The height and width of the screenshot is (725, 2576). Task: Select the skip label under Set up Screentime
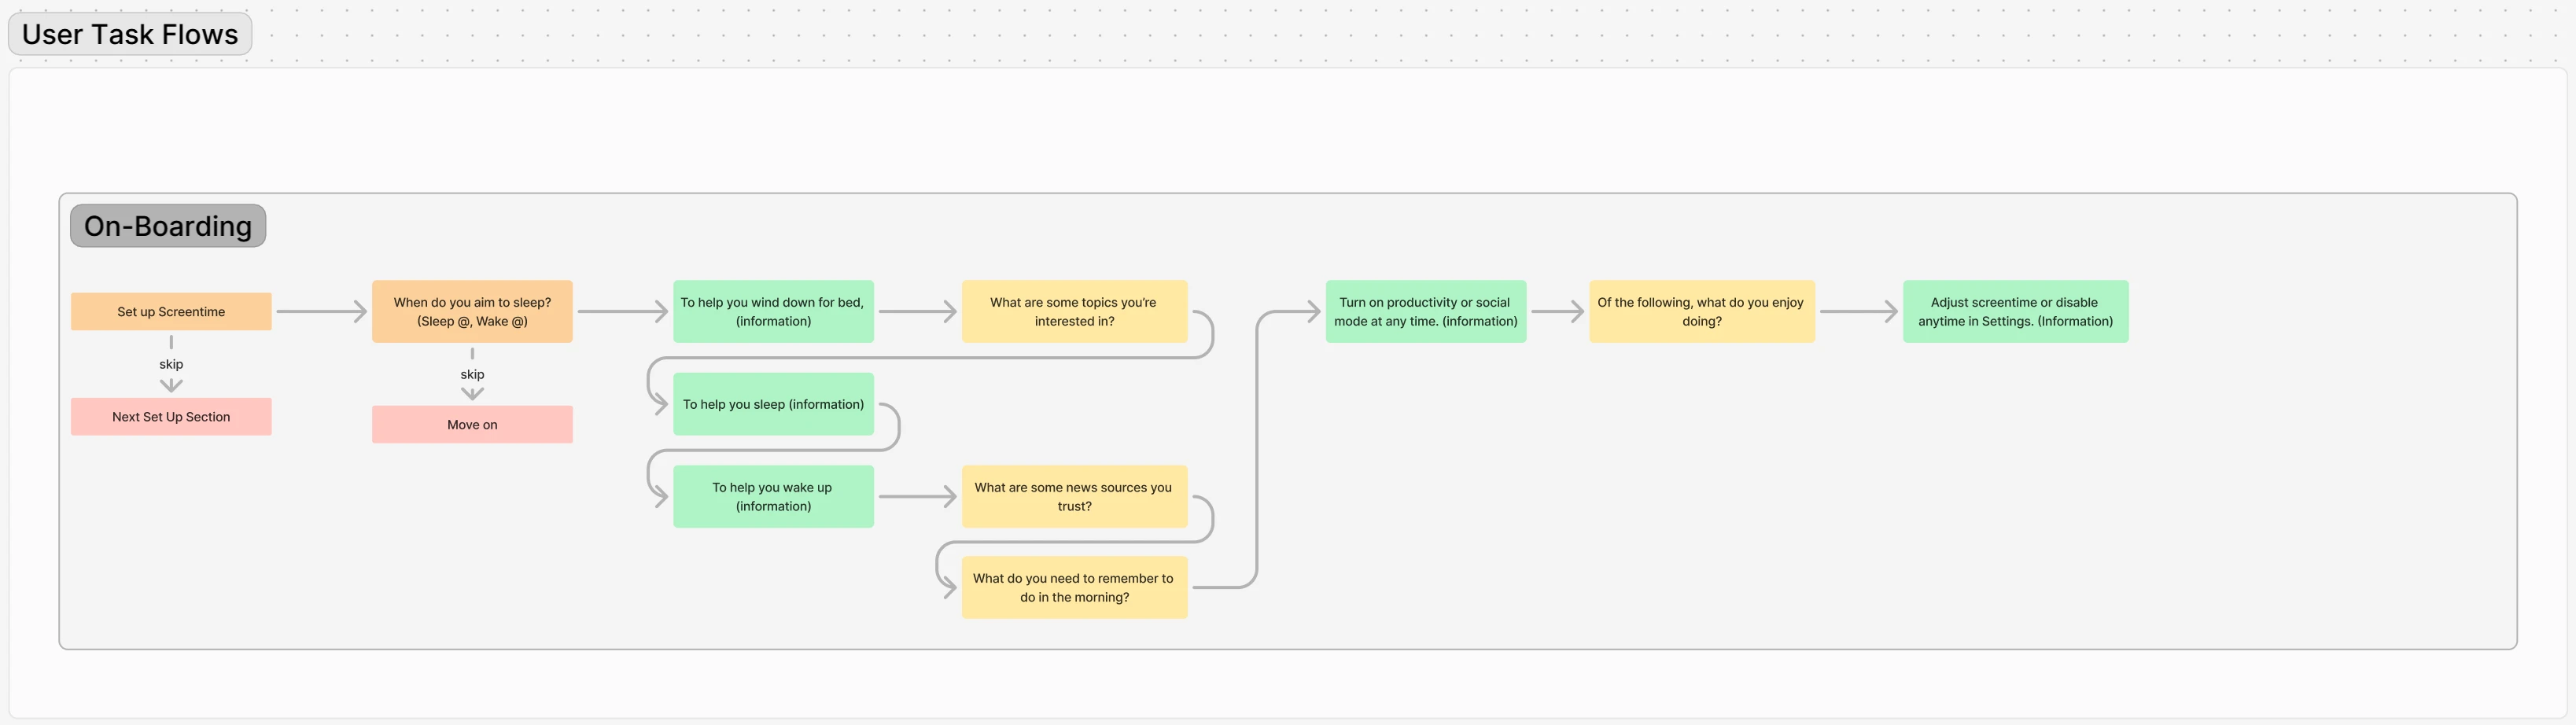coord(171,364)
